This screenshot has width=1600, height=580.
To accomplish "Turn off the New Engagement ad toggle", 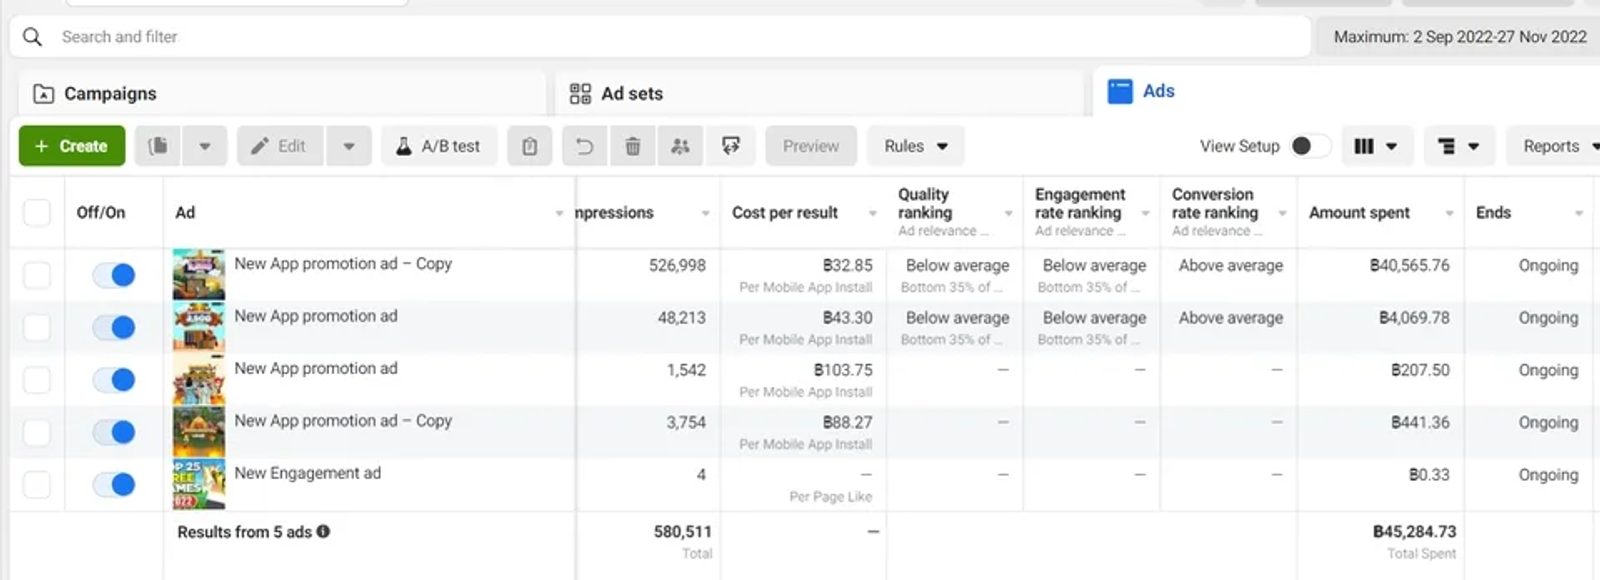I will click(113, 485).
